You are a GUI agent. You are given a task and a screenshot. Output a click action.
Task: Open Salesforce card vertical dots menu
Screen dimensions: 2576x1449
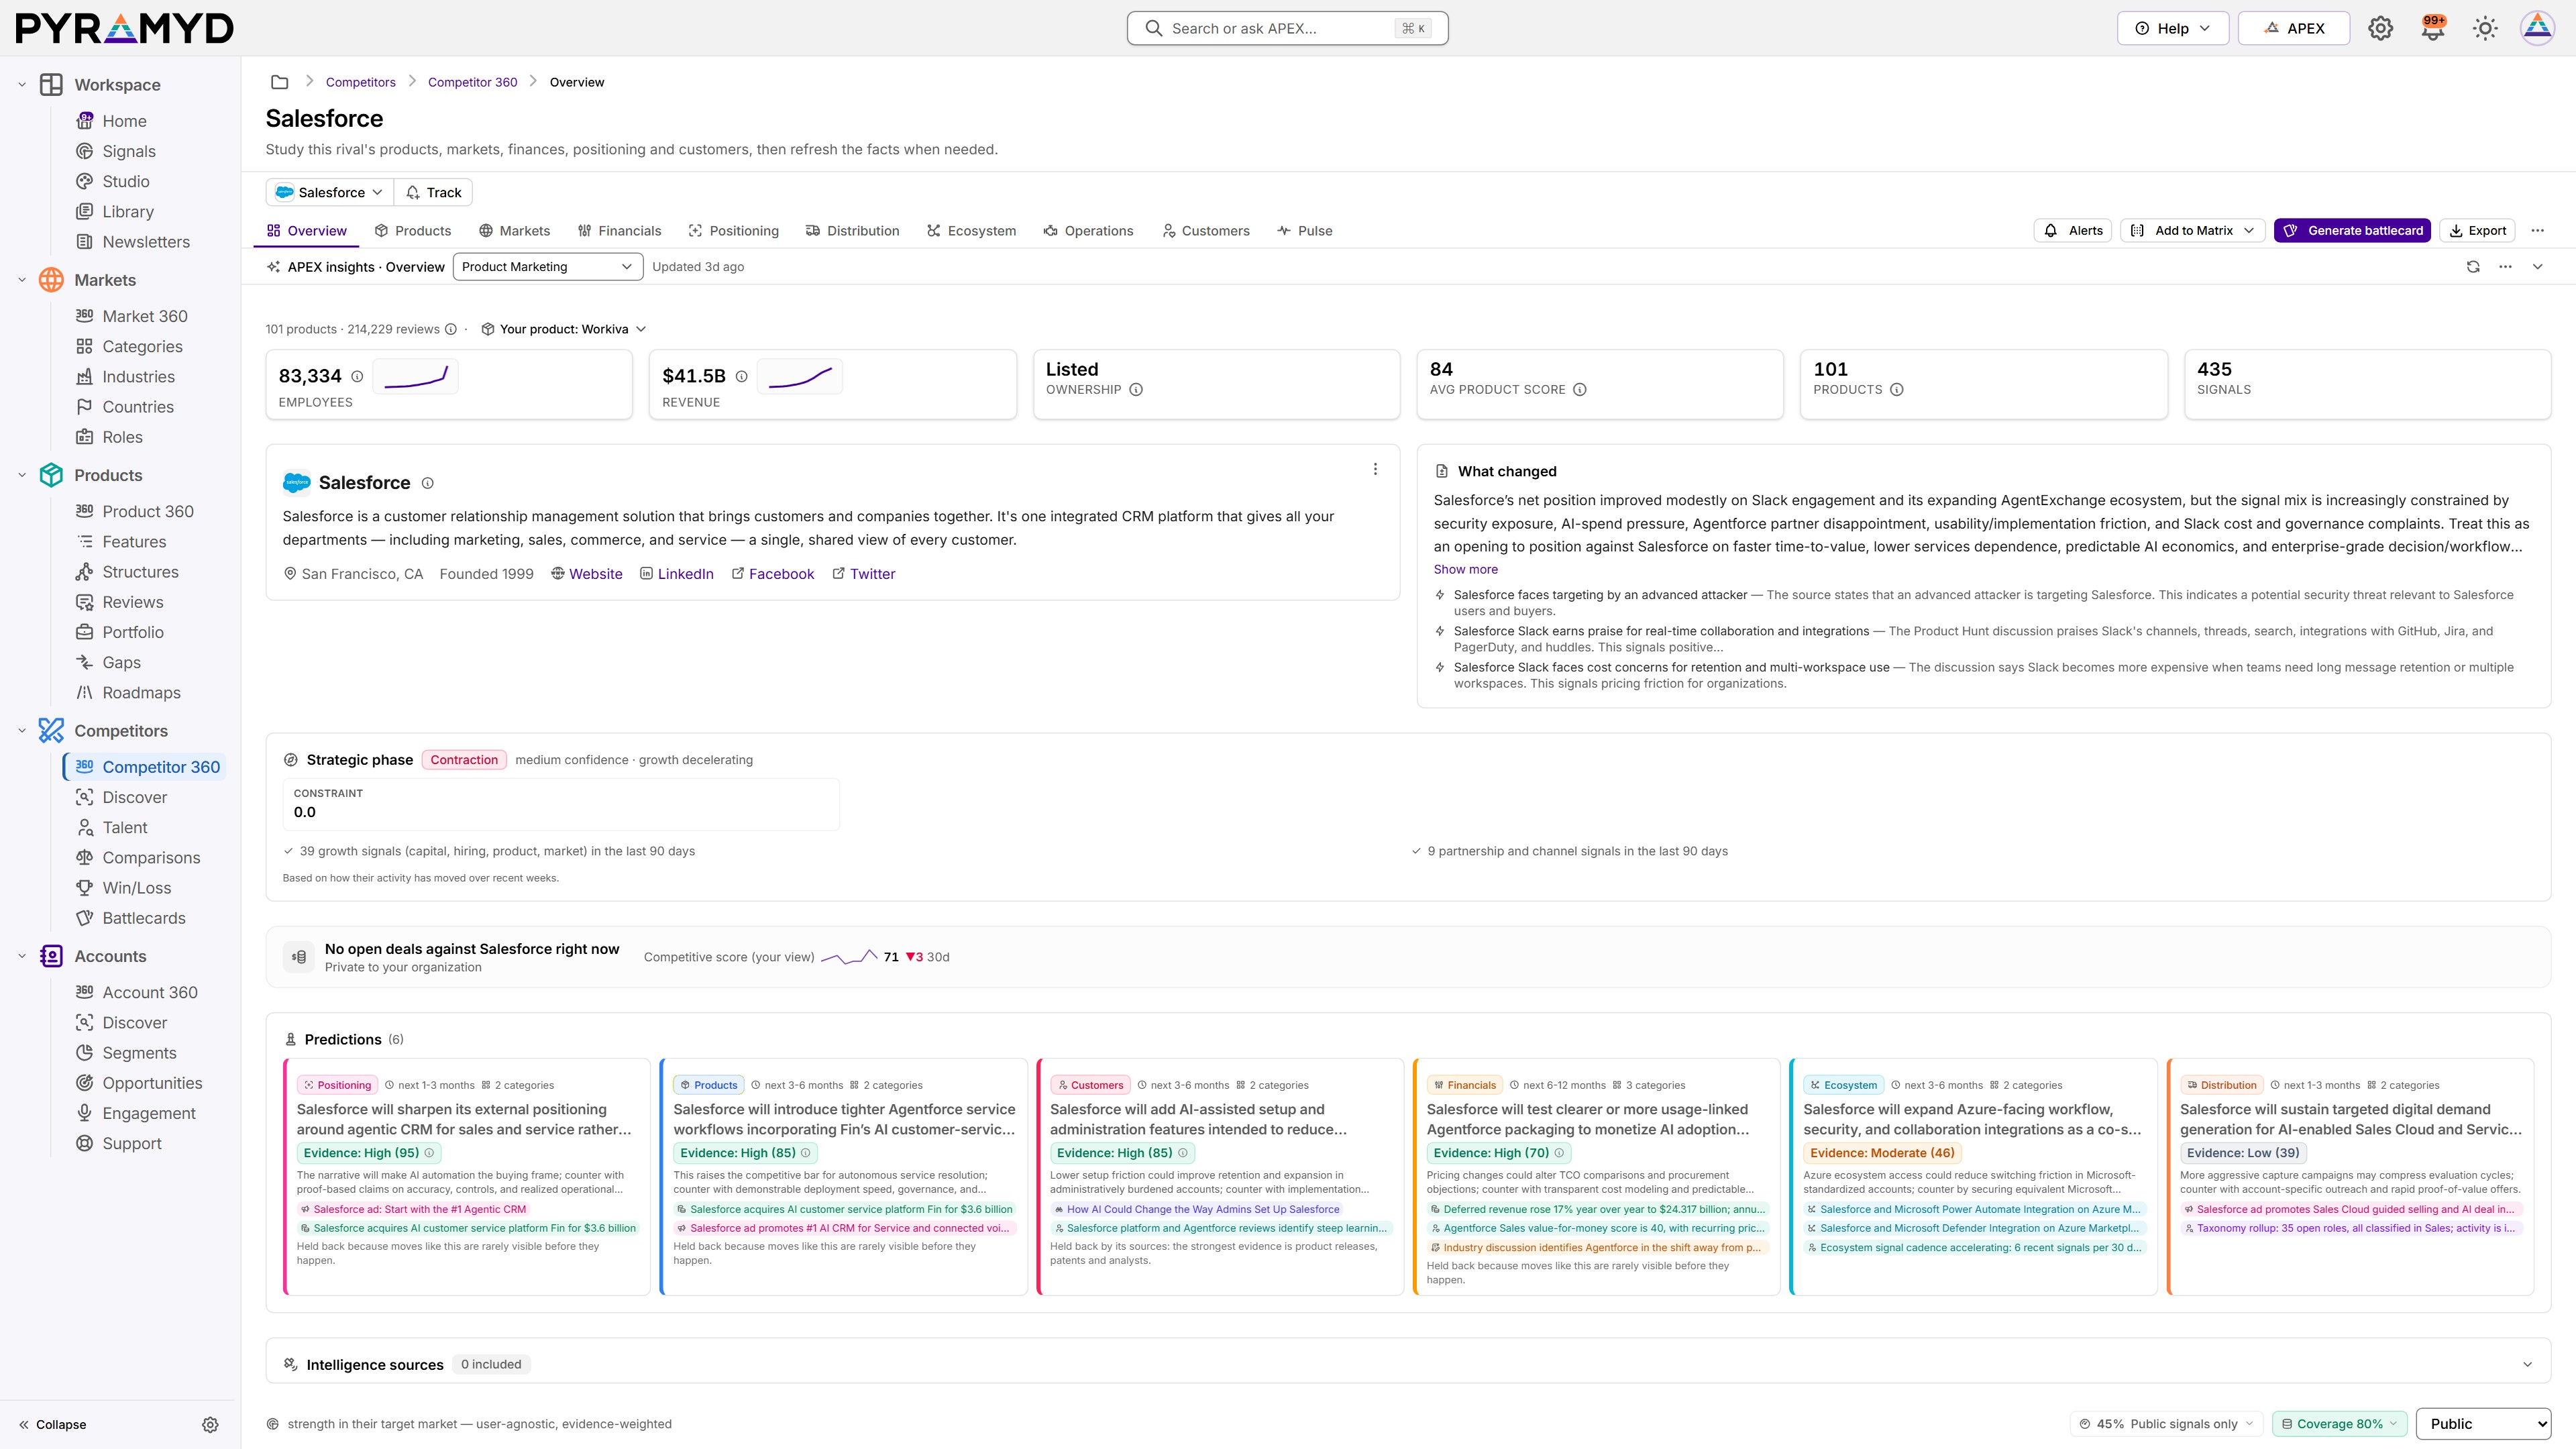tap(1375, 469)
